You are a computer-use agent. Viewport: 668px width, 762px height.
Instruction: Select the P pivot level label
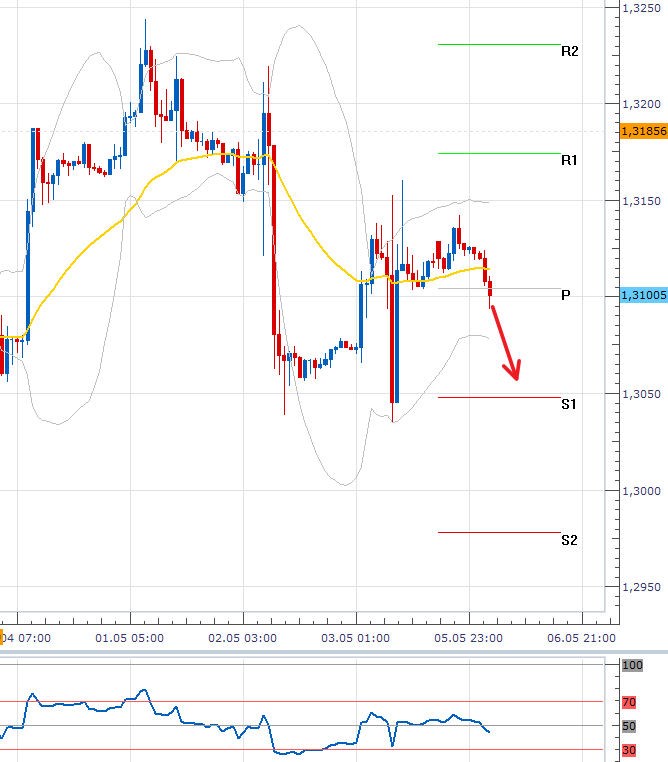(x=565, y=295)
